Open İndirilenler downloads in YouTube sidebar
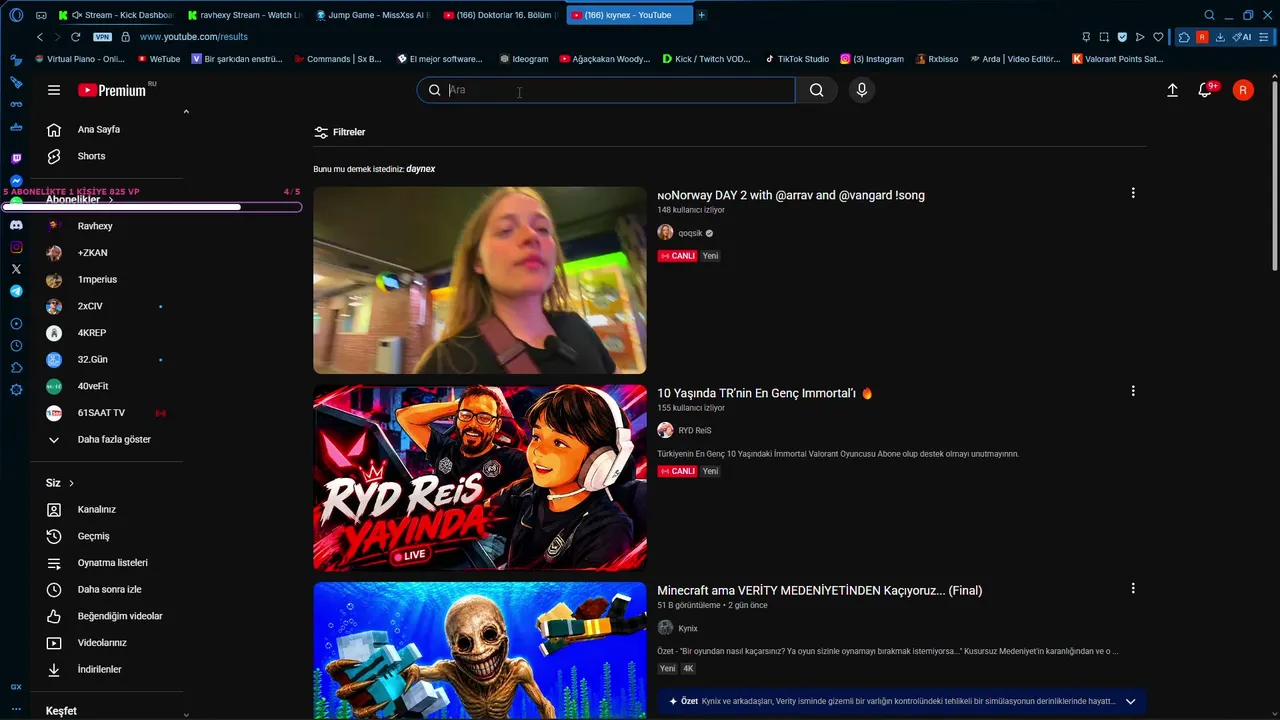 [x=99, y=670]
